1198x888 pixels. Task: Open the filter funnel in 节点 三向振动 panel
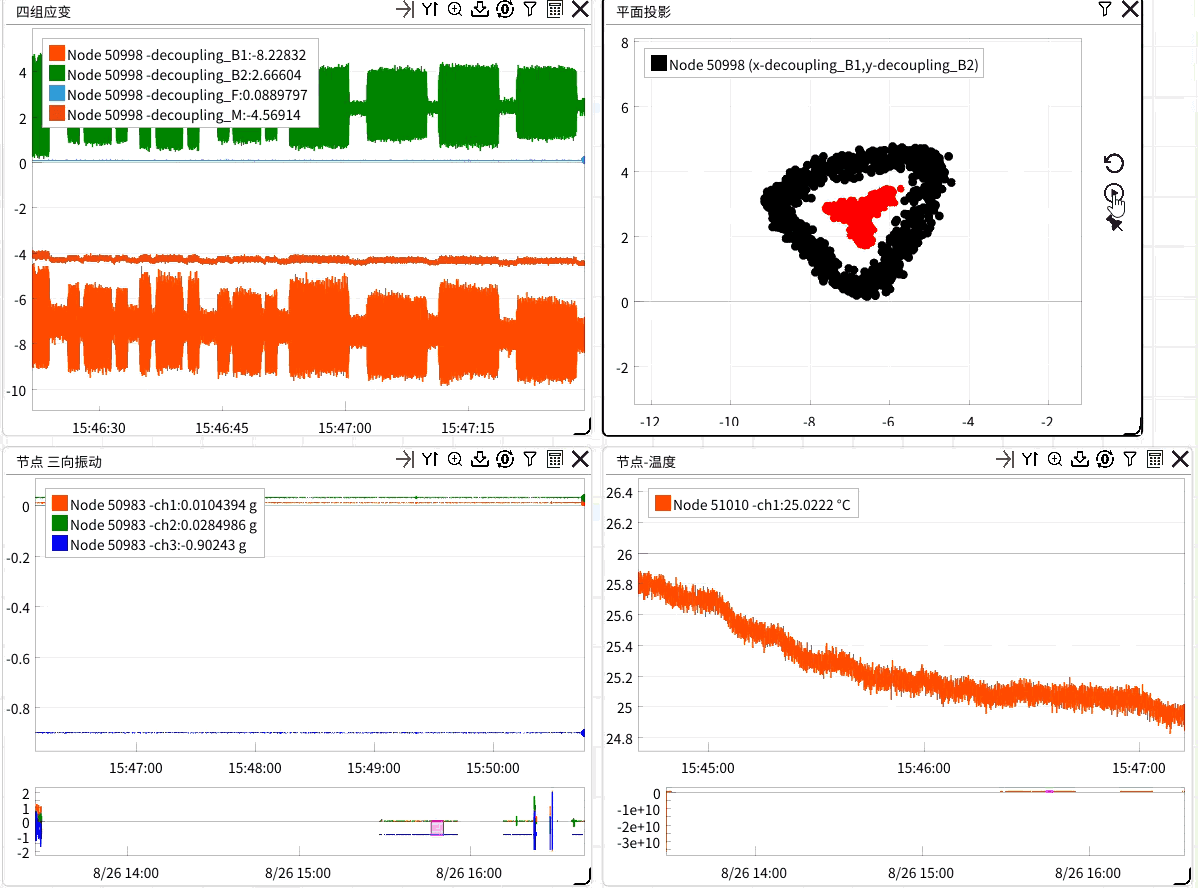click(530, 460)
